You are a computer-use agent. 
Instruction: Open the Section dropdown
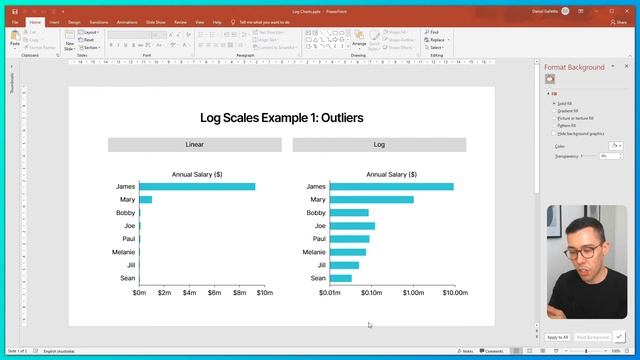pyautogui.click(x=90, y=48)
